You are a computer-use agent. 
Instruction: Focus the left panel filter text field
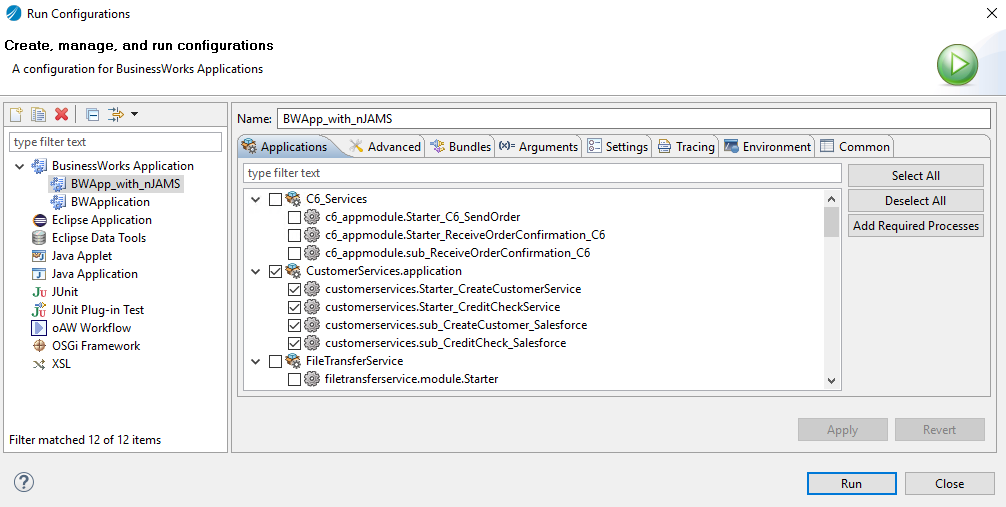pyautogui.click(x=115, y=142)
